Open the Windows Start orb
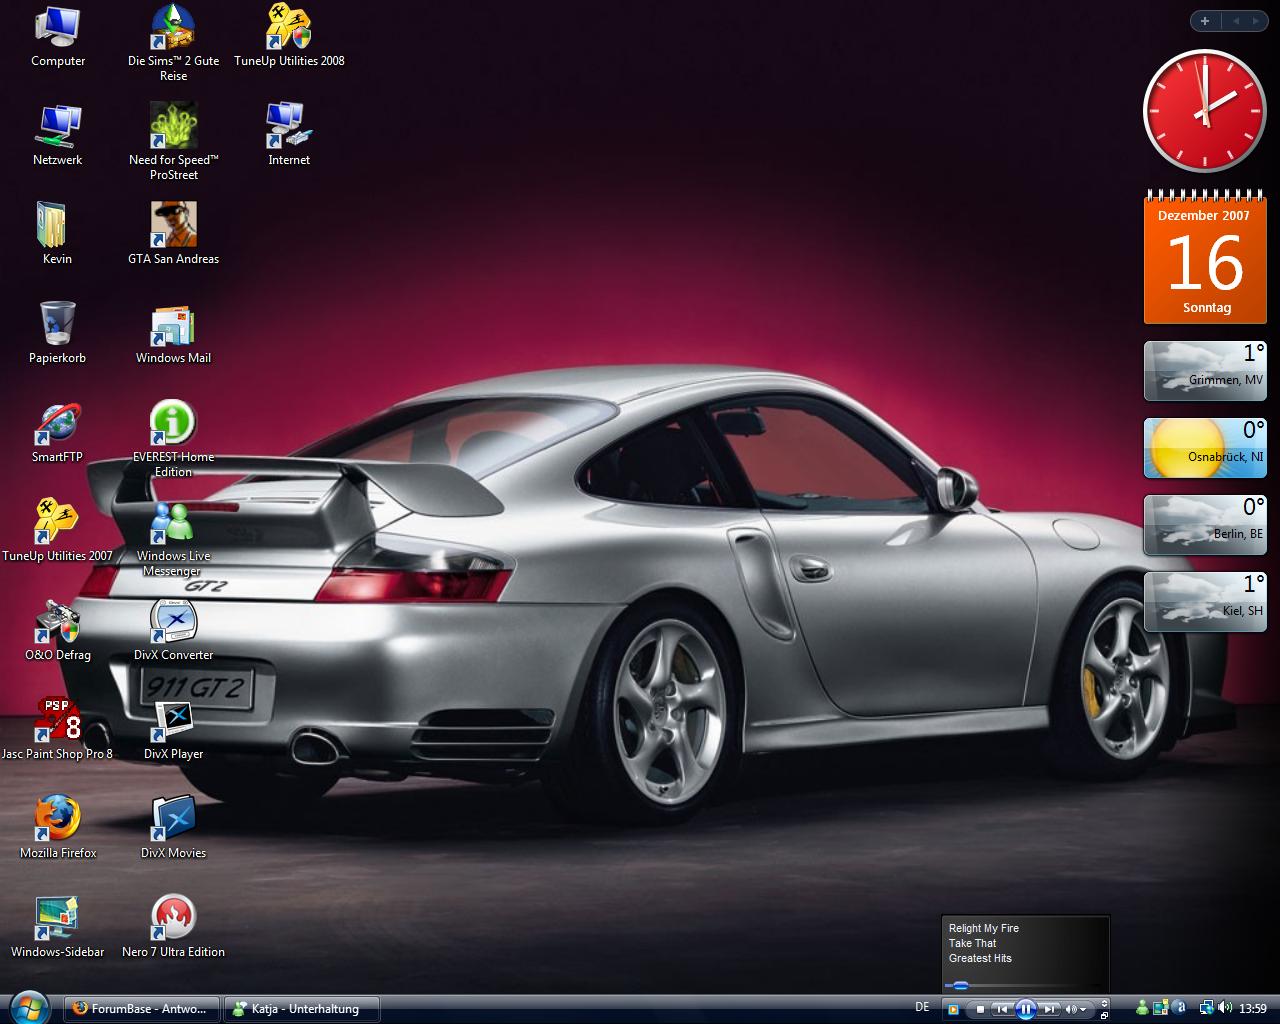Viewport: 1280px width, 1024px height. click(x=29, y=1008)
